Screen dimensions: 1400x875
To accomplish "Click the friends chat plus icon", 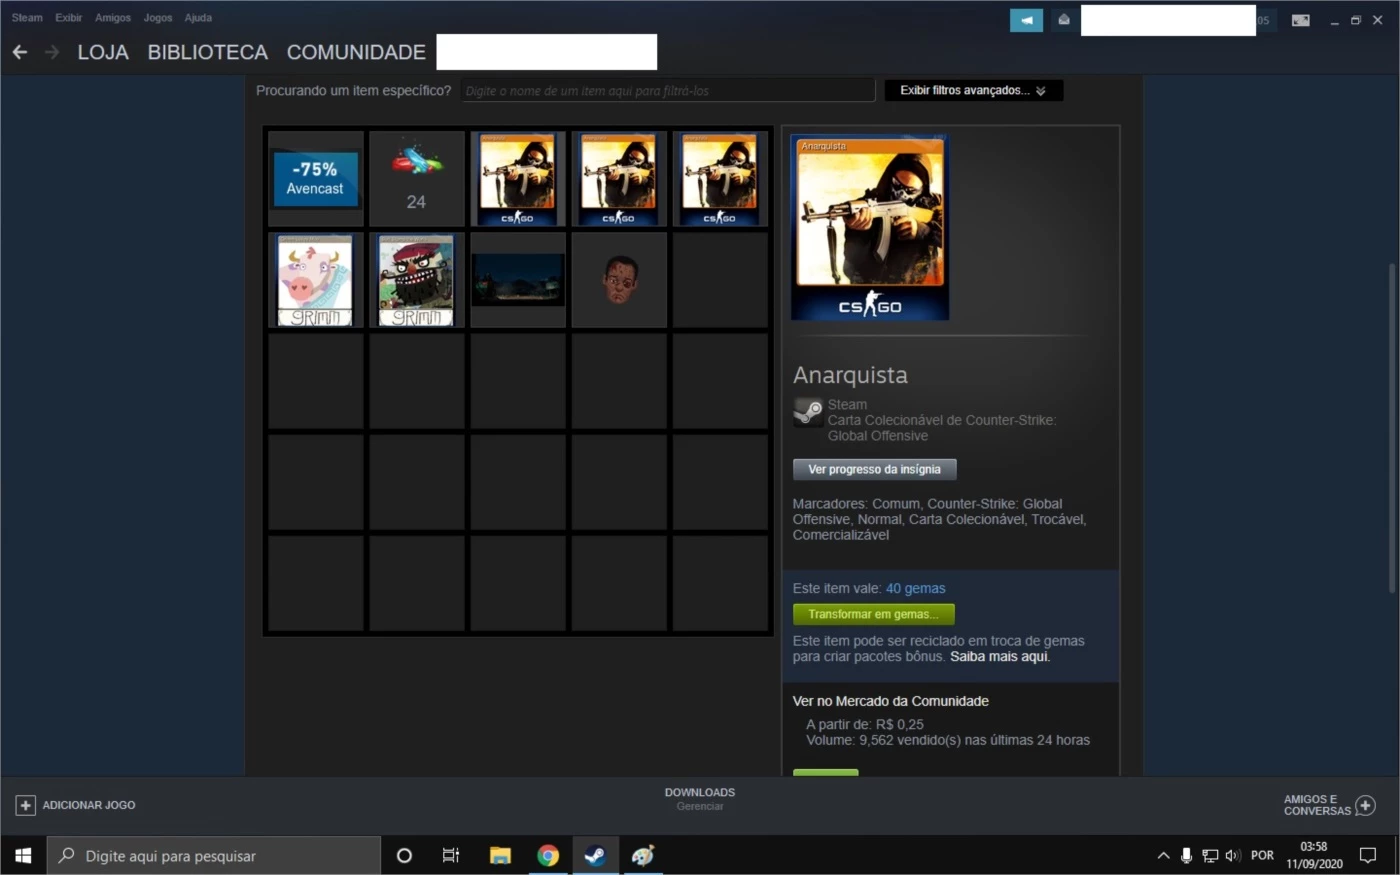I will [1366, 805].
